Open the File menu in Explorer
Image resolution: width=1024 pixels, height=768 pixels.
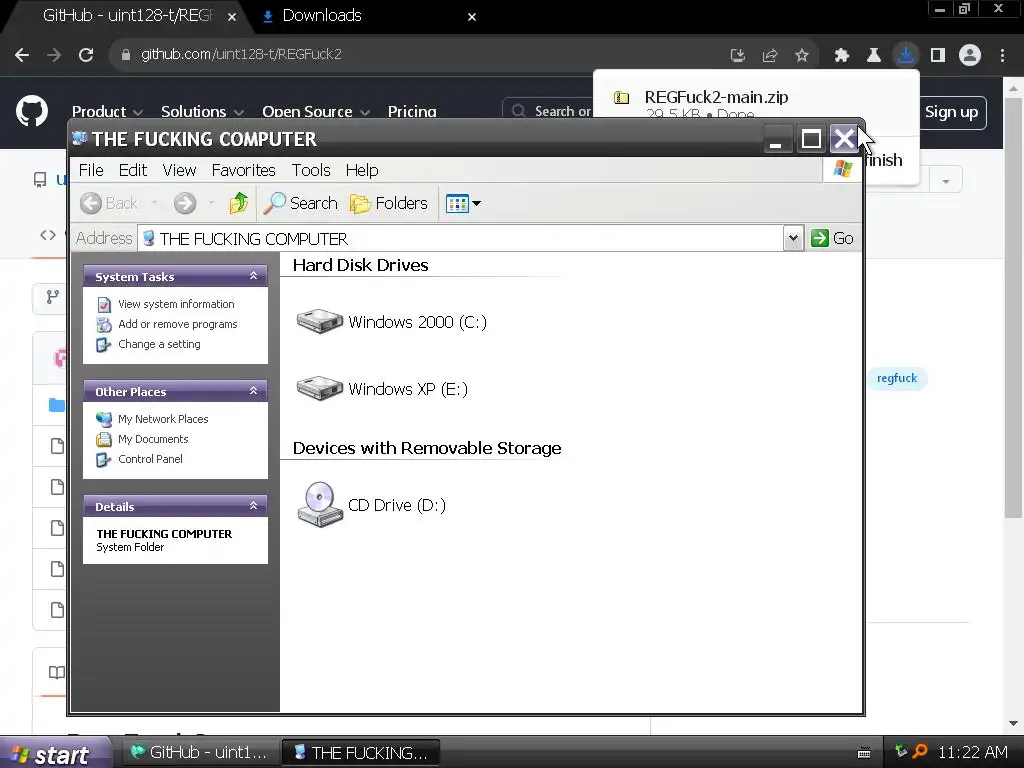[x=91, y=170]
